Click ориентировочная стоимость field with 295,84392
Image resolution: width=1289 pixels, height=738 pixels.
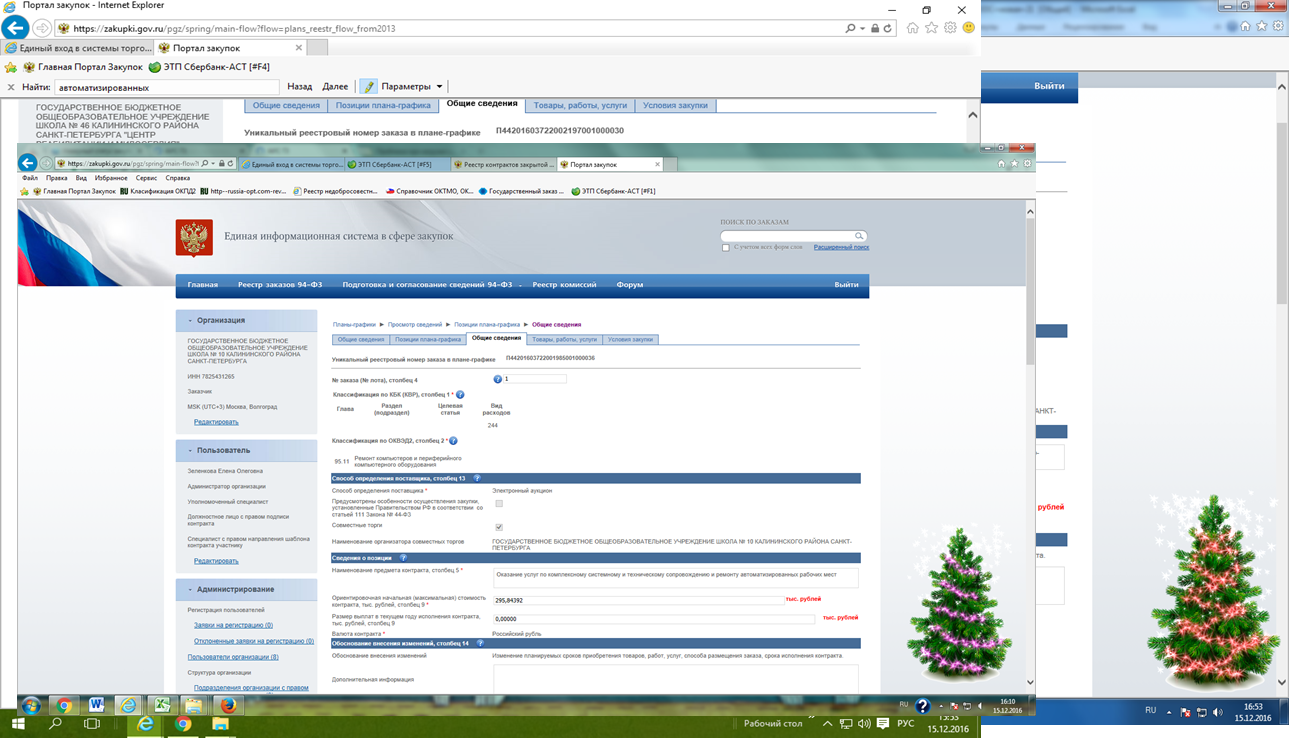tap(639, 600)
